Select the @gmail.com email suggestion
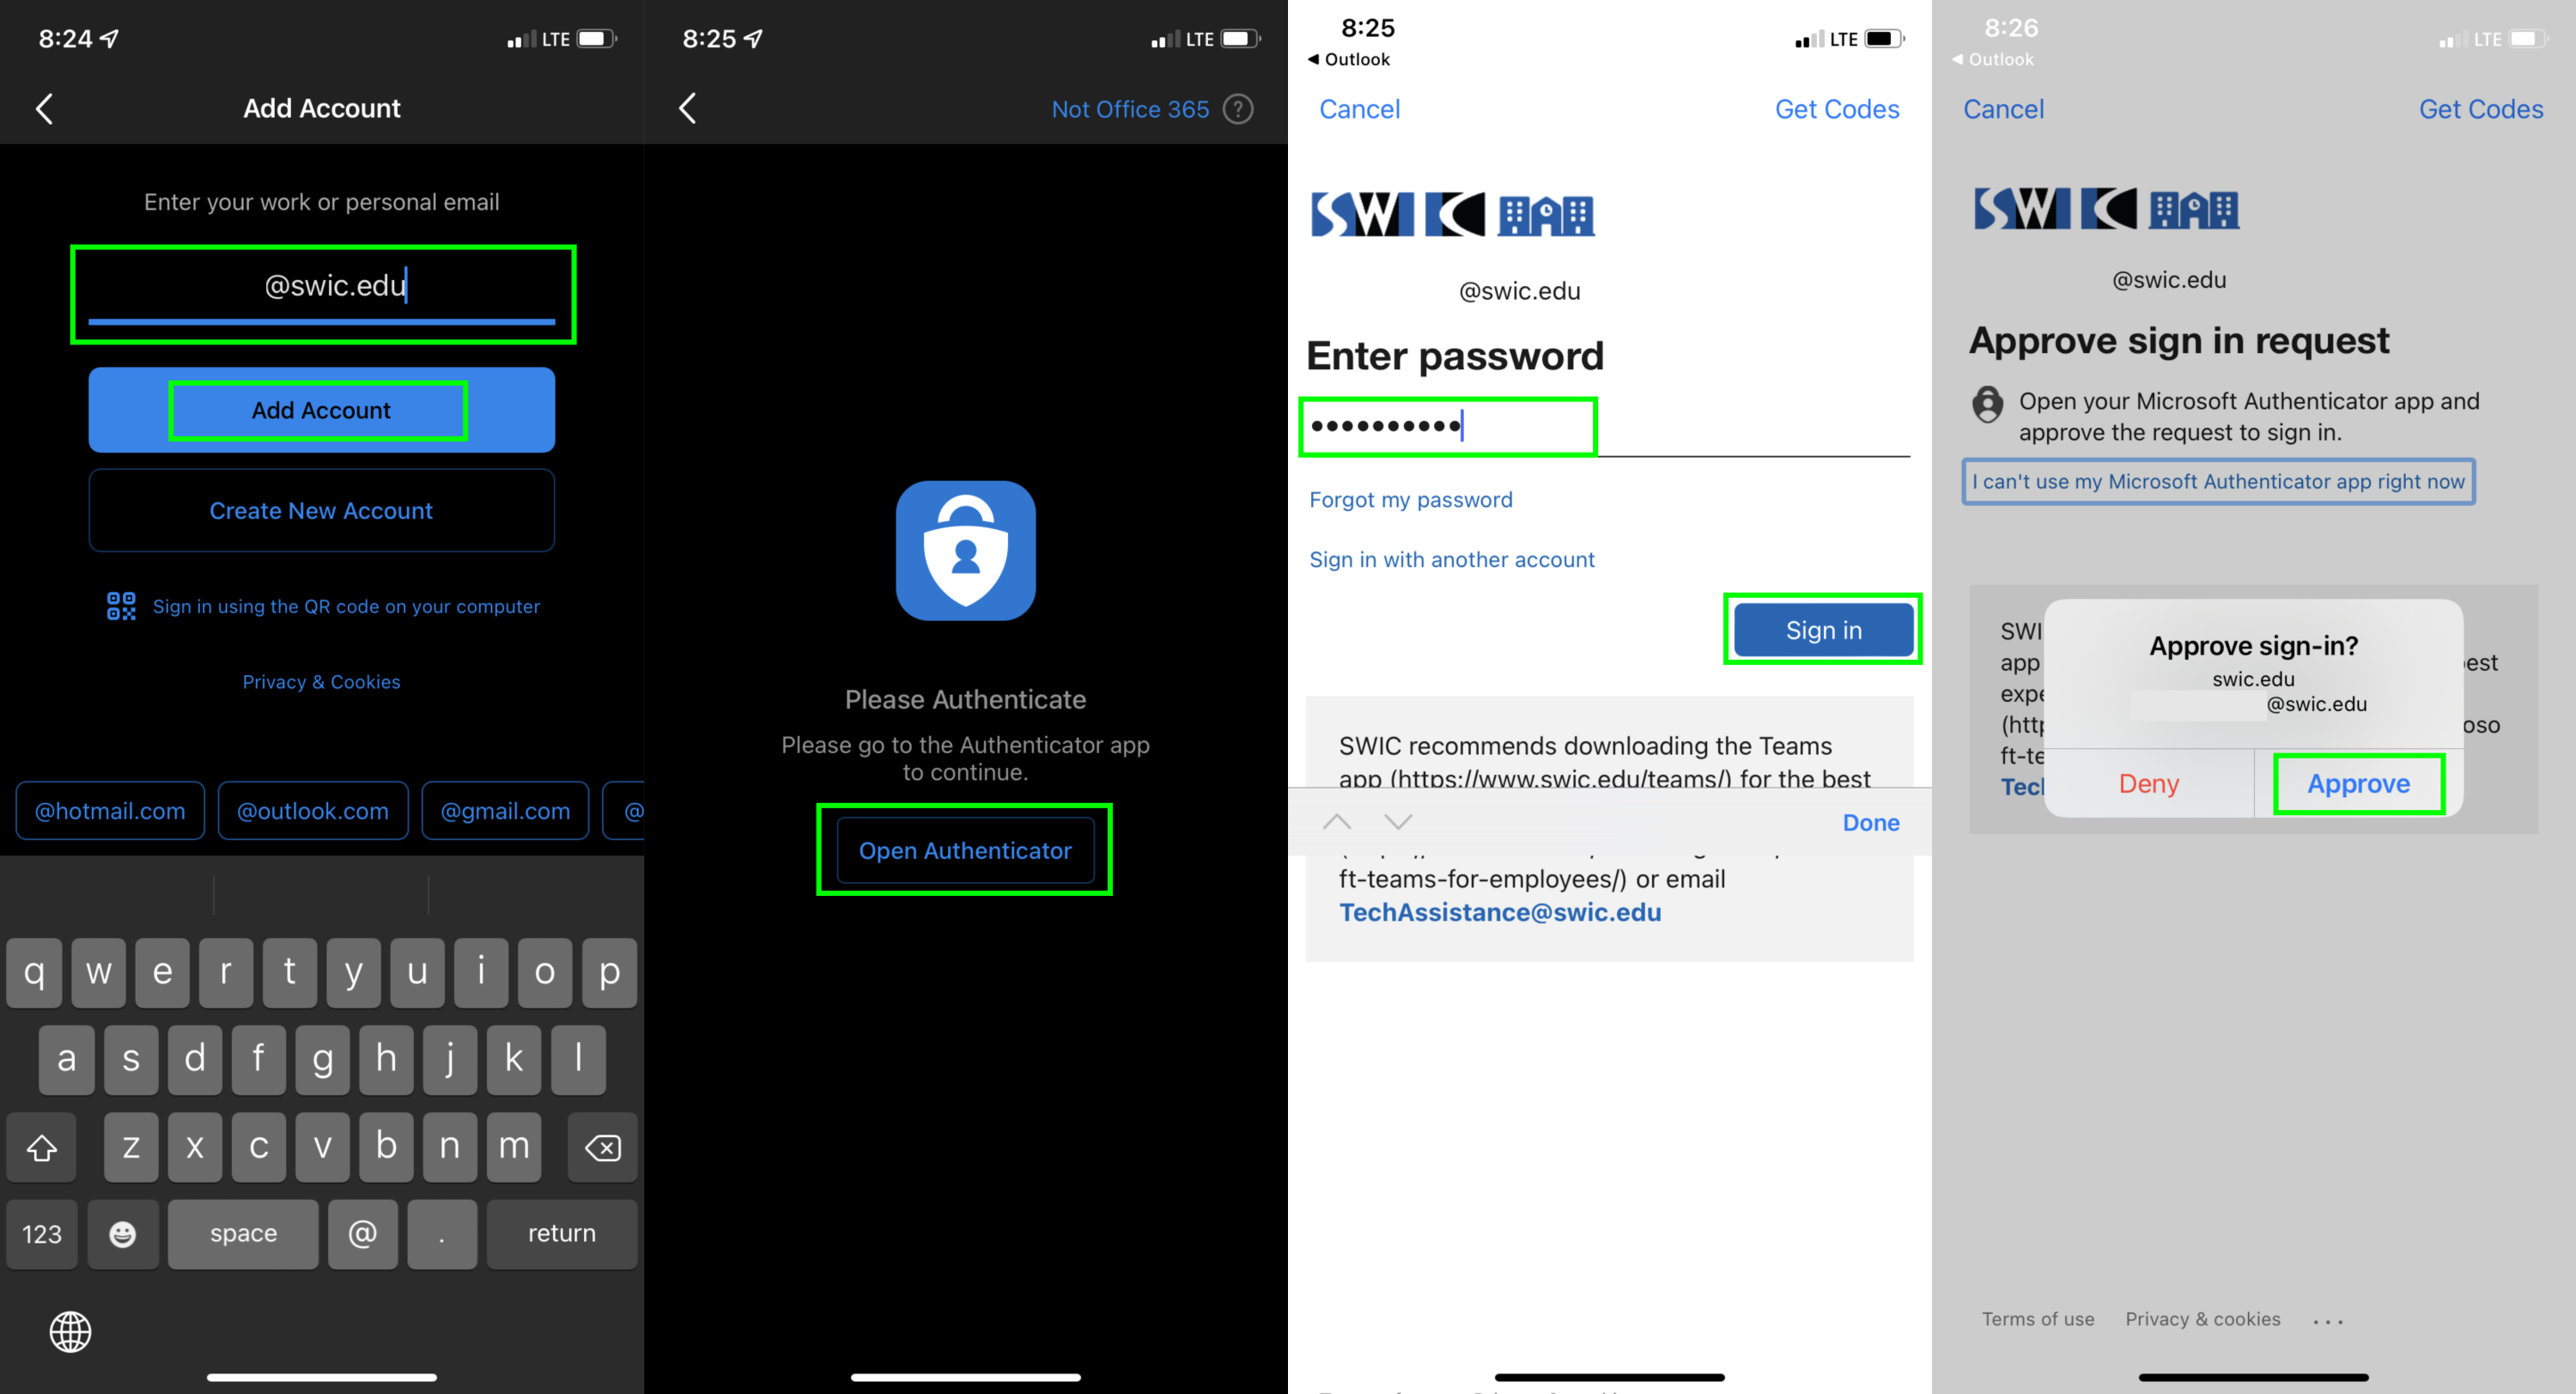This screenshot has height=1394, width=2576. 503,810
